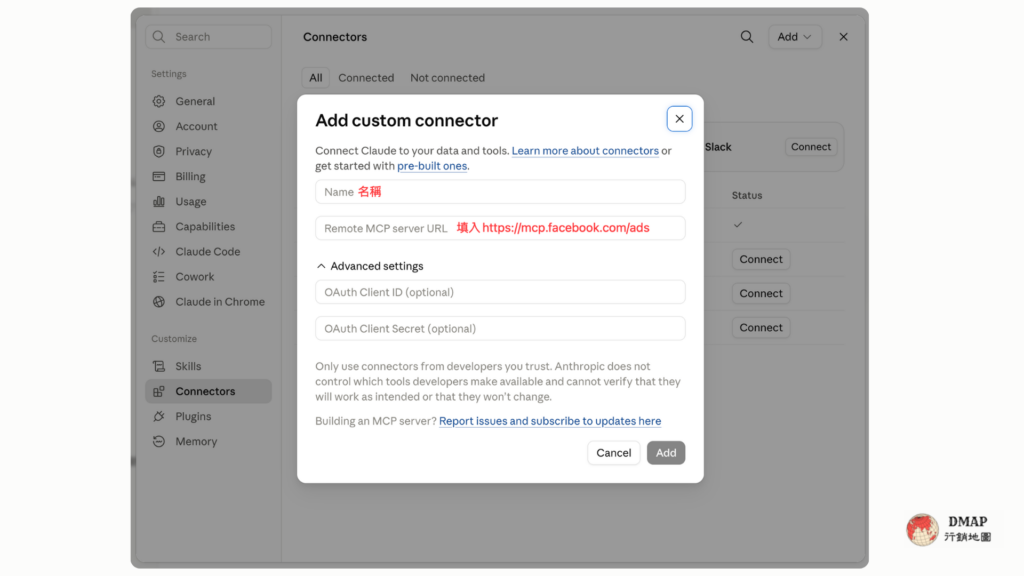Screen dimensions: 1024x576
Task: Go to Privacy settings
Action: click(208, 152)
